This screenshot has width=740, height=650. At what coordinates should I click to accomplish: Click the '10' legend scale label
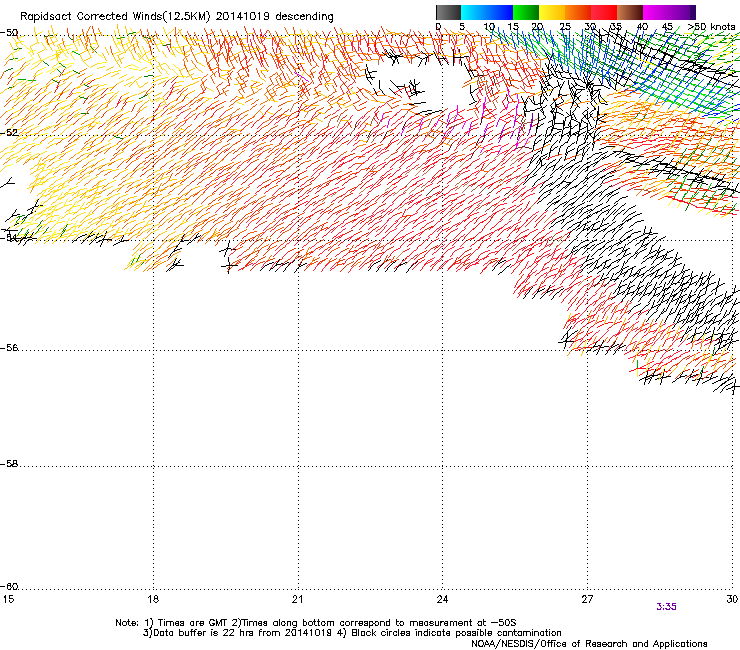489,27
